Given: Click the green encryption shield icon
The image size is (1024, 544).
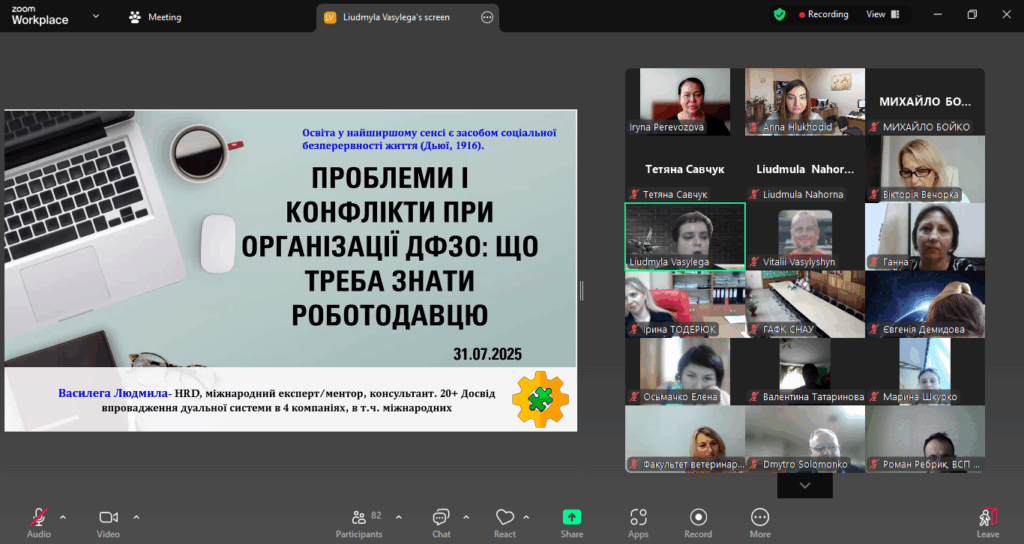Looking at the screenshot, I should (x=779, y=15).
